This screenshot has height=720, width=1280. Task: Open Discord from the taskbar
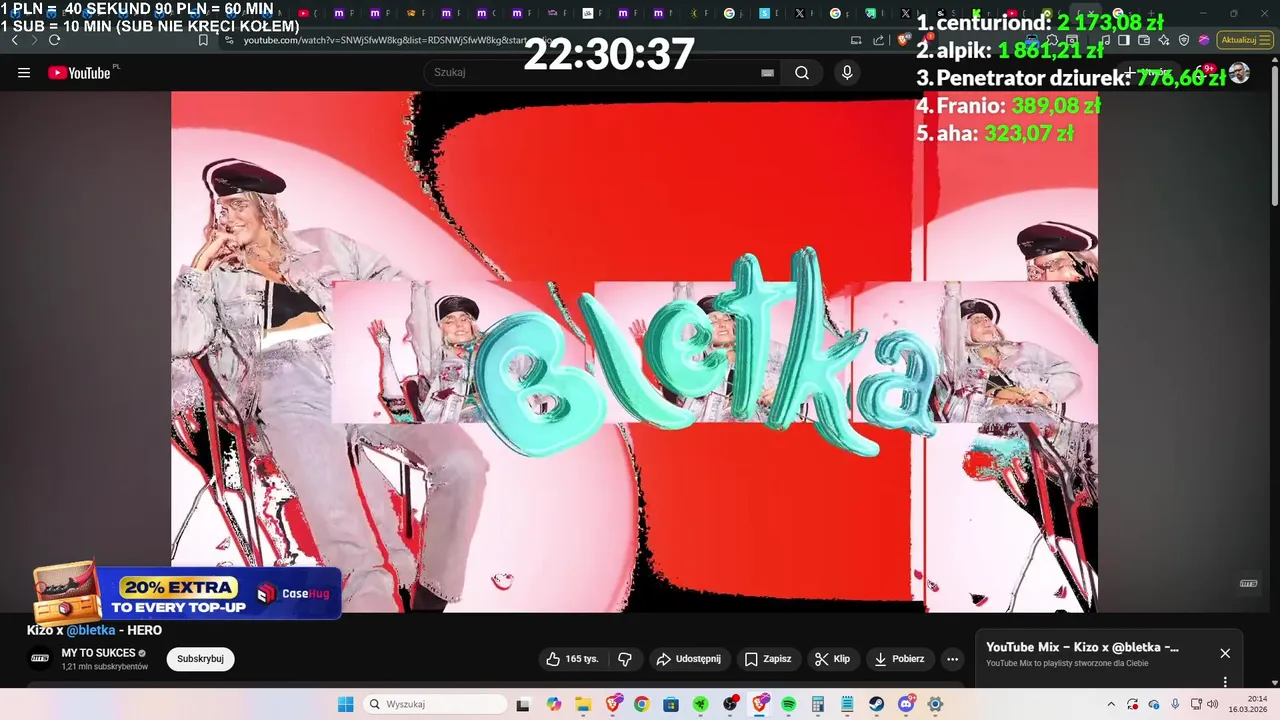click(907, 704)
